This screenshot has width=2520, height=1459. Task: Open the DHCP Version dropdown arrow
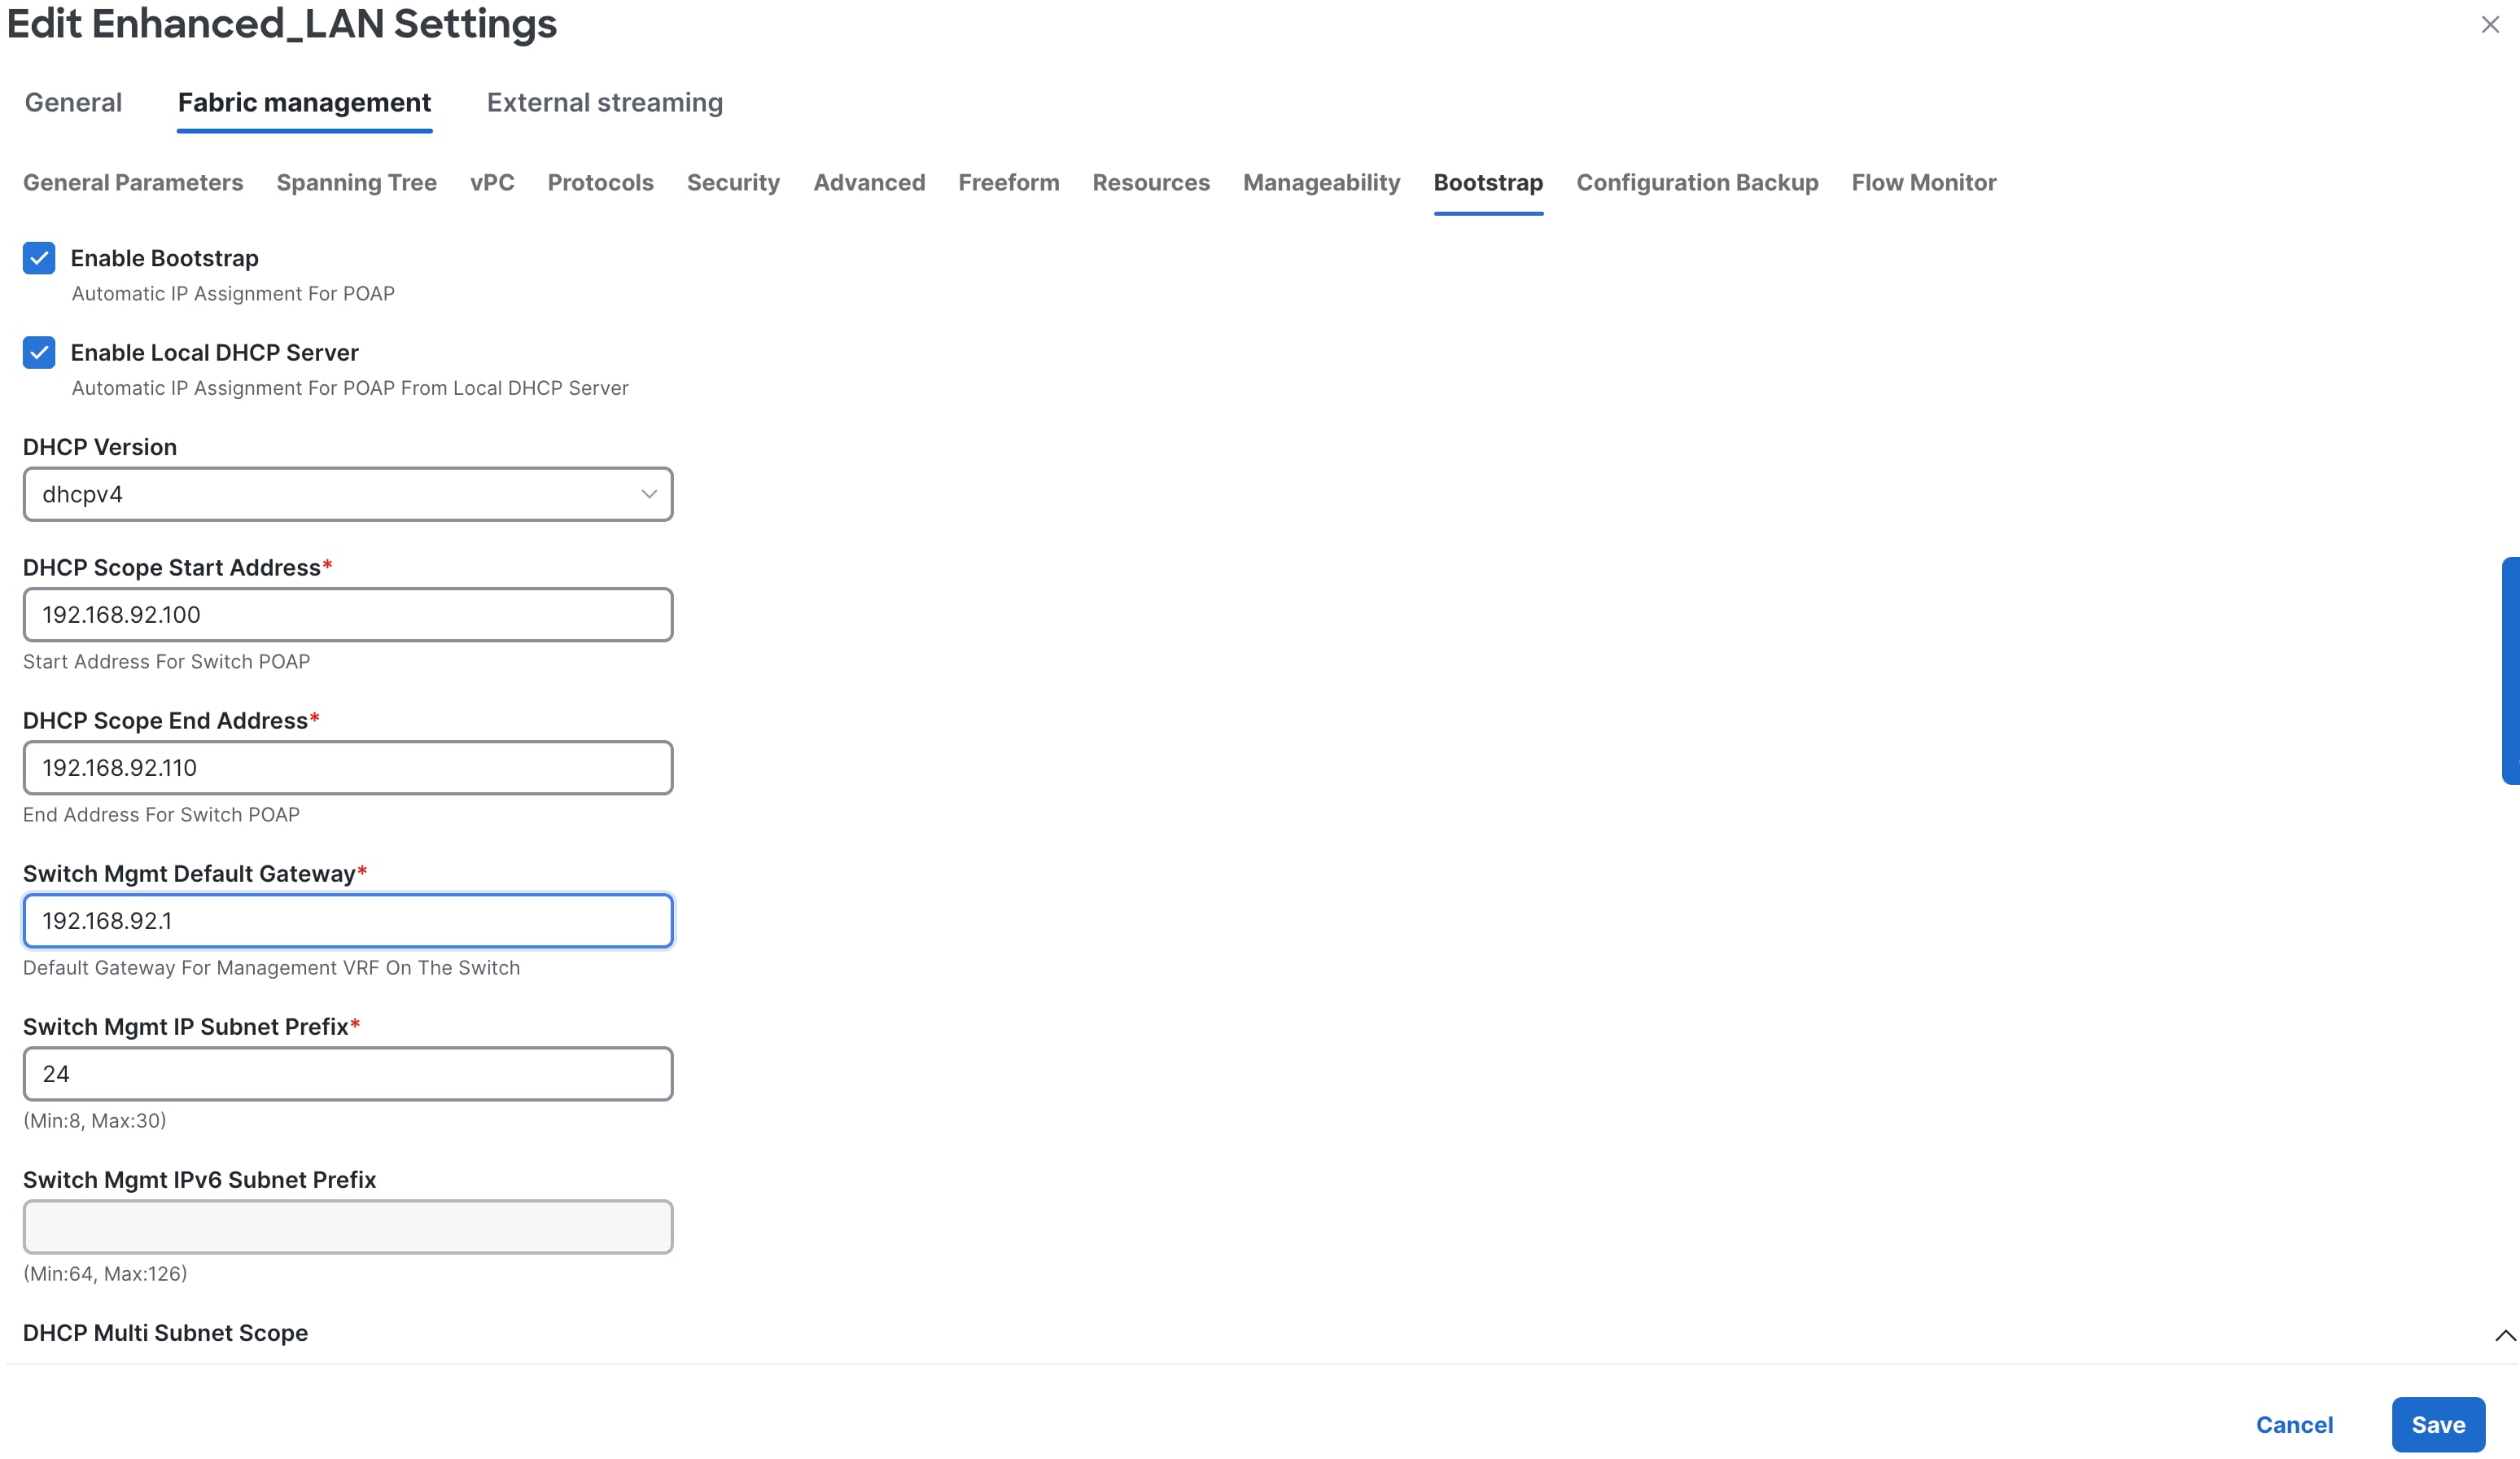[x=648, y=494]
